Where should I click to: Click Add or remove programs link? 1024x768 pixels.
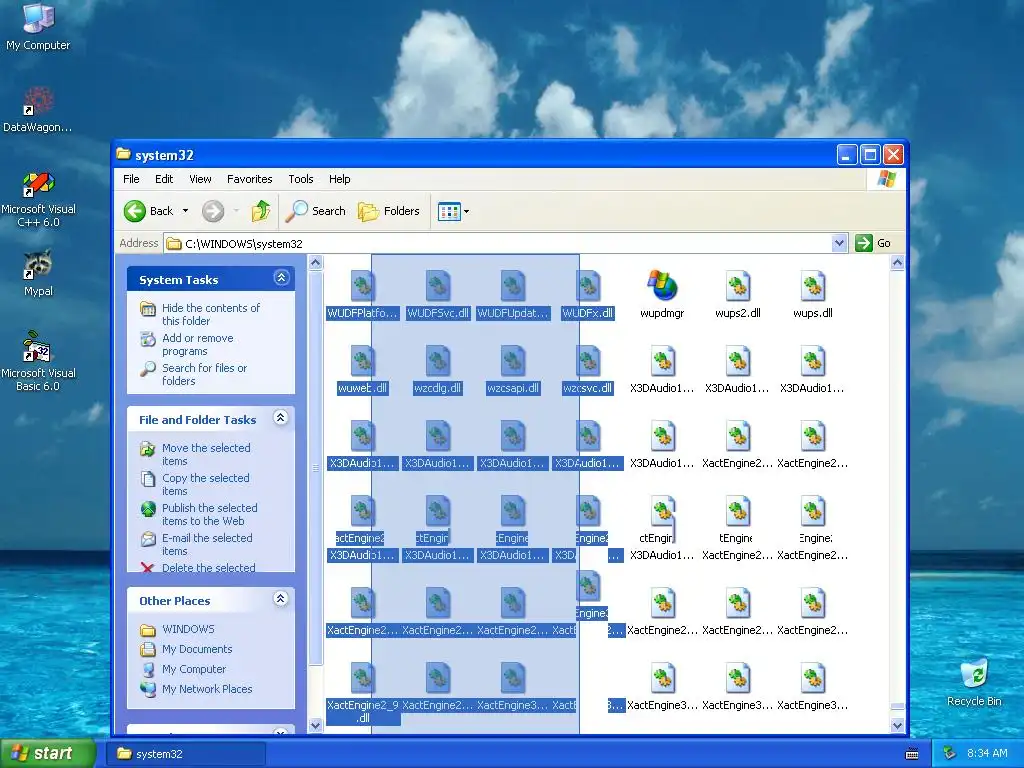[197, 344]
